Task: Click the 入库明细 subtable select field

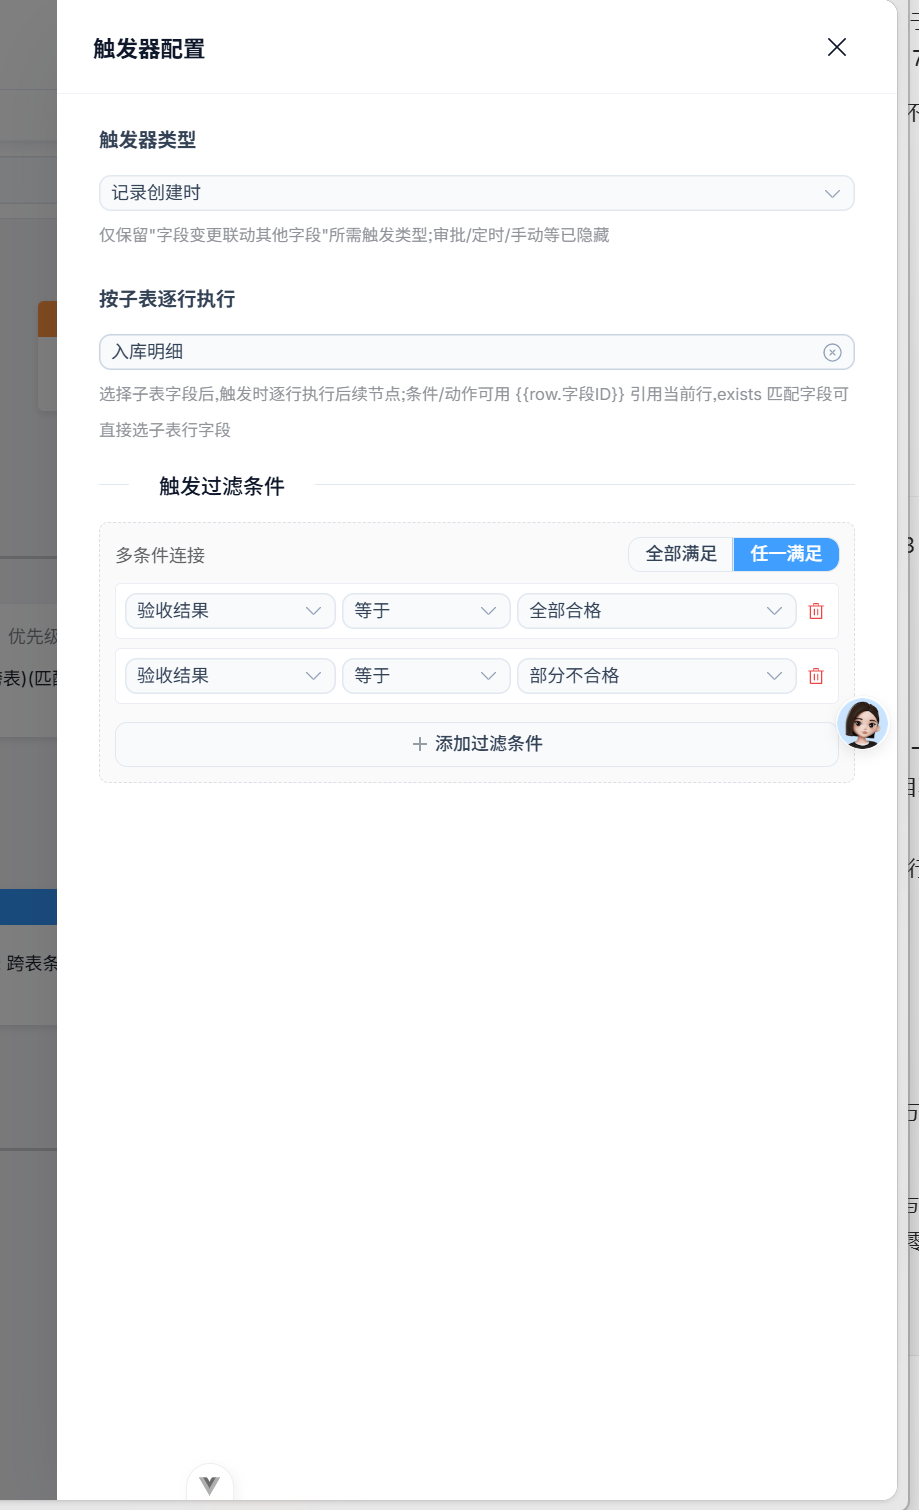Action: coord(476,352)
